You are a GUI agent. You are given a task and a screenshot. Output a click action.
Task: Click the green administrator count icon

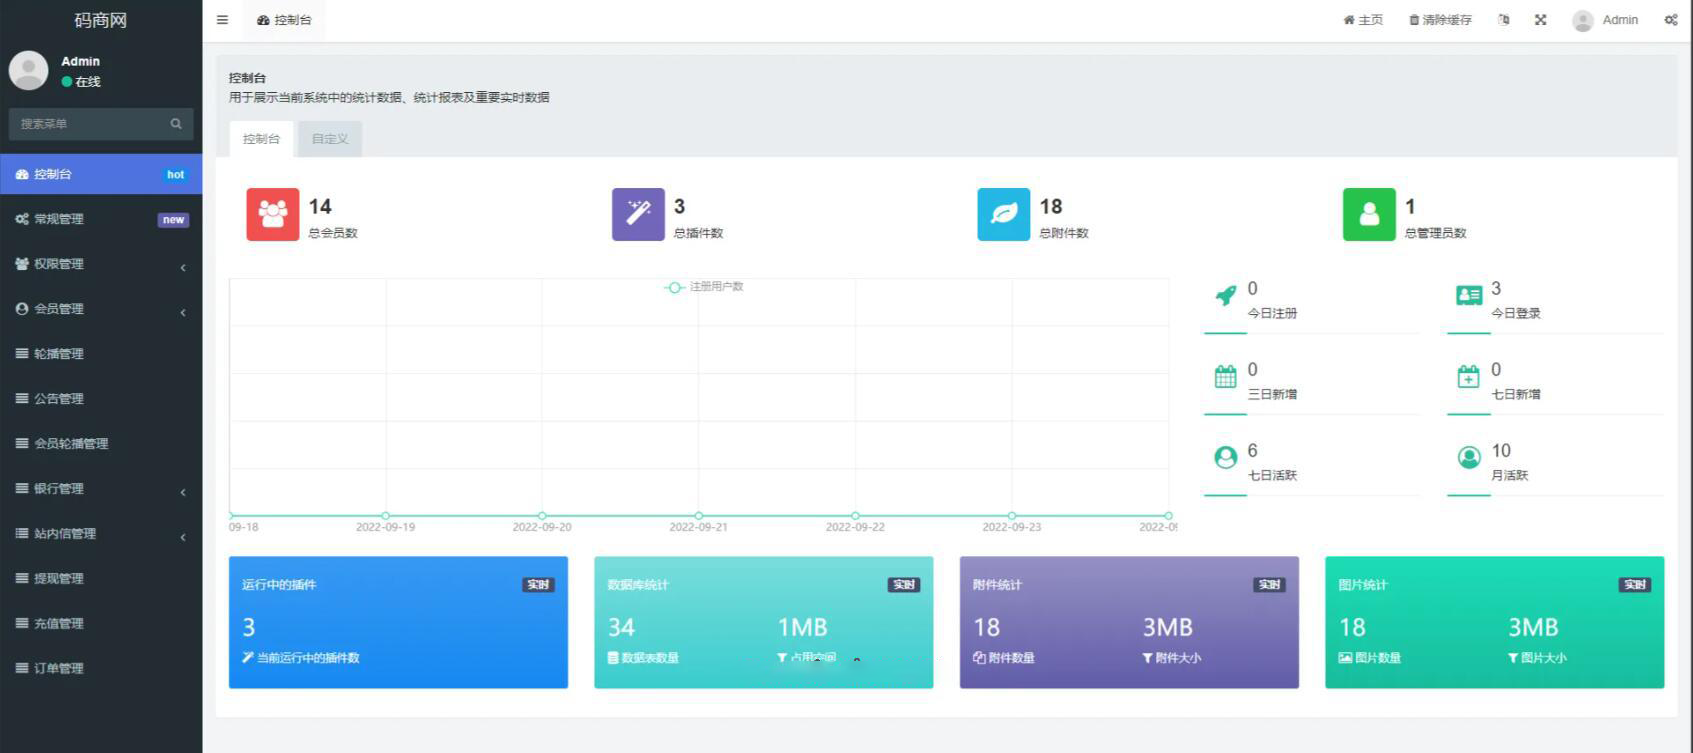(1369, 214)
